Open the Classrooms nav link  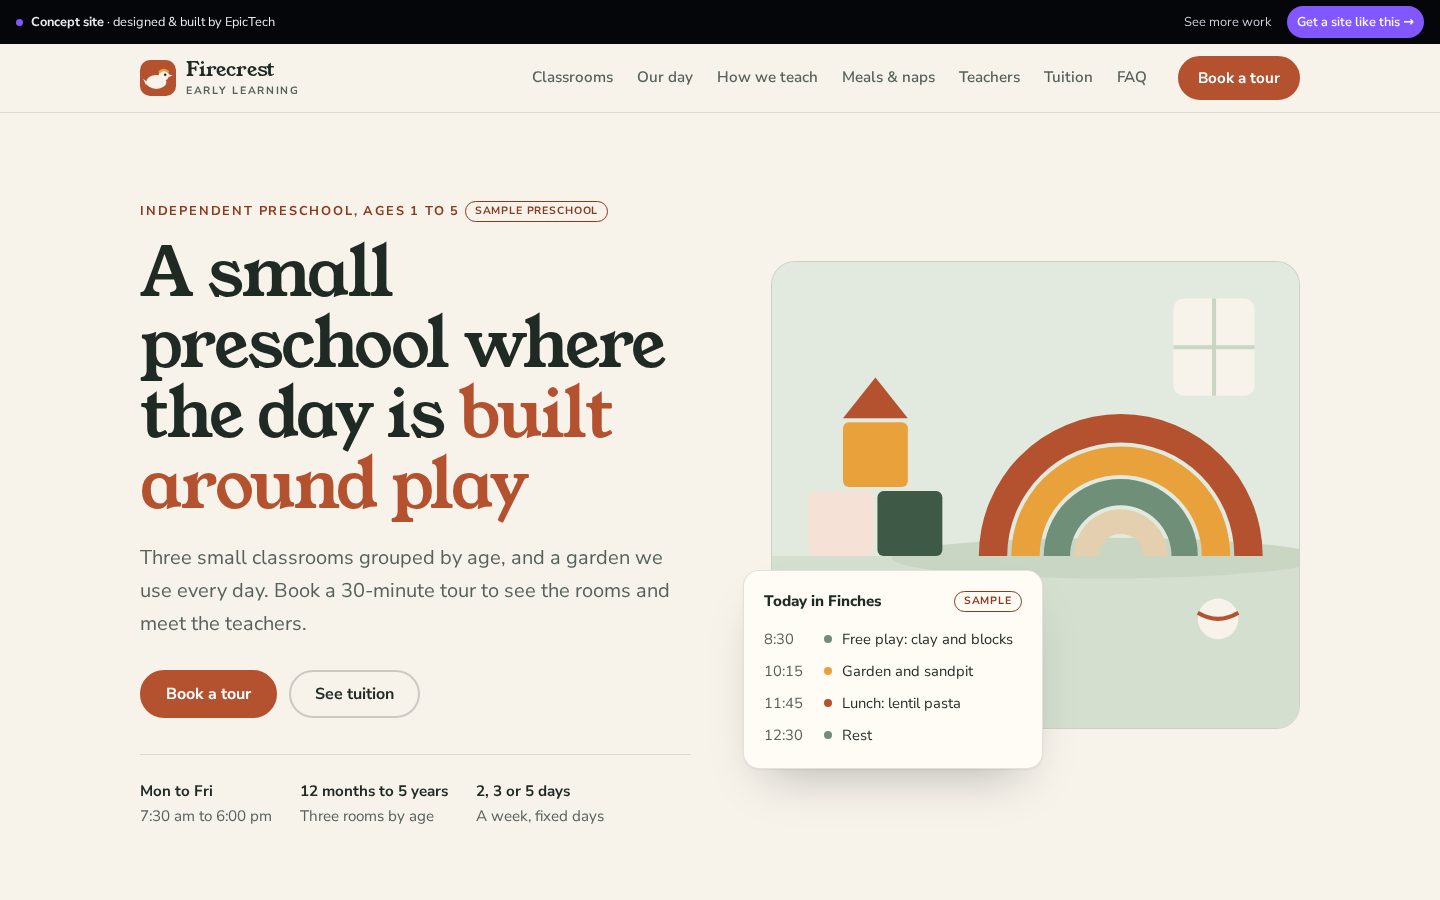(x=572, y=77)
